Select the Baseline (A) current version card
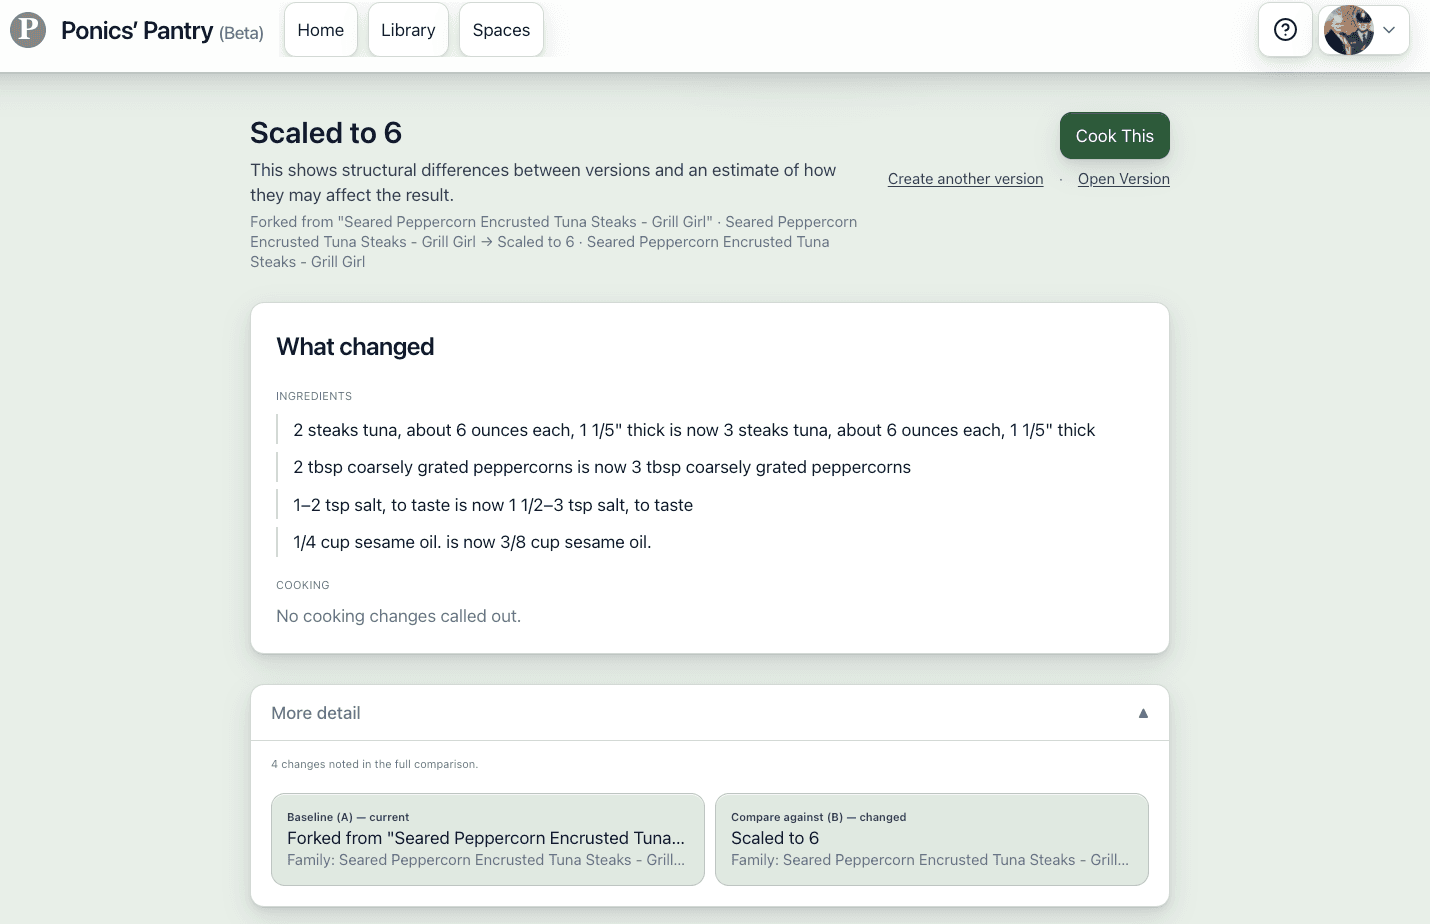The width and height of the screenshot is (1430, 924). coord(488,839)
